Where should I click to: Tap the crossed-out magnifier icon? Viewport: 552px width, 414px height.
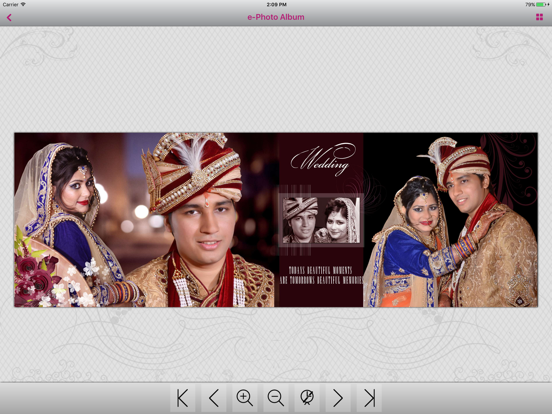coord(307,398)
